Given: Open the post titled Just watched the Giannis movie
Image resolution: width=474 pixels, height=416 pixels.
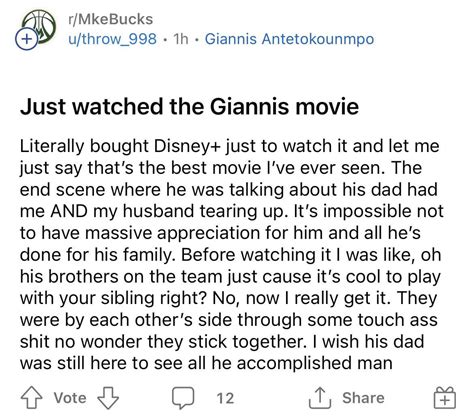Looking at the screenshot, I should coord(189,107).
